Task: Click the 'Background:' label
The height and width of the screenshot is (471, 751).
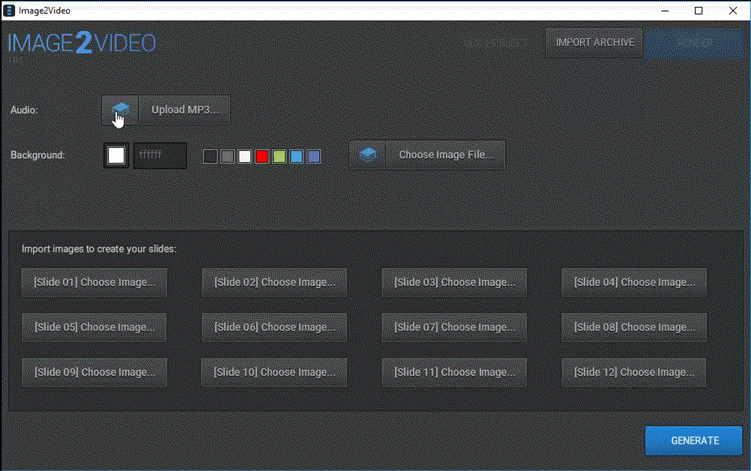Action: [37, 155]
